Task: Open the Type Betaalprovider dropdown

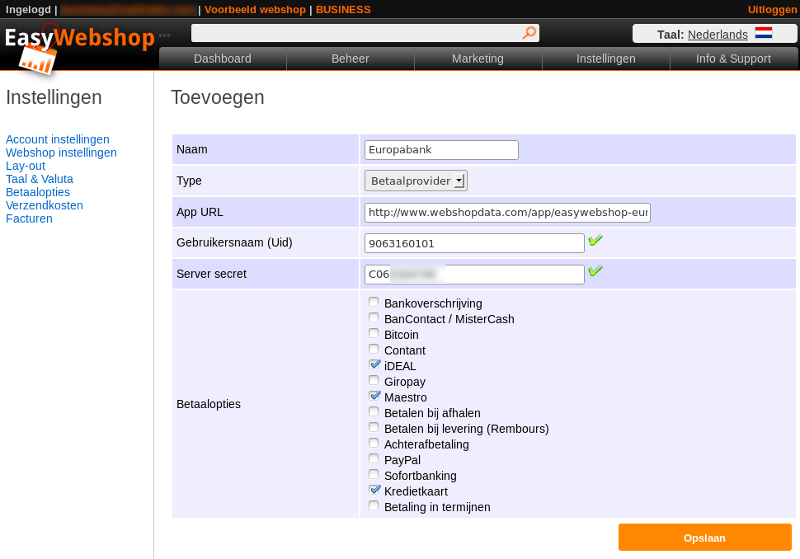Action: 416,181
